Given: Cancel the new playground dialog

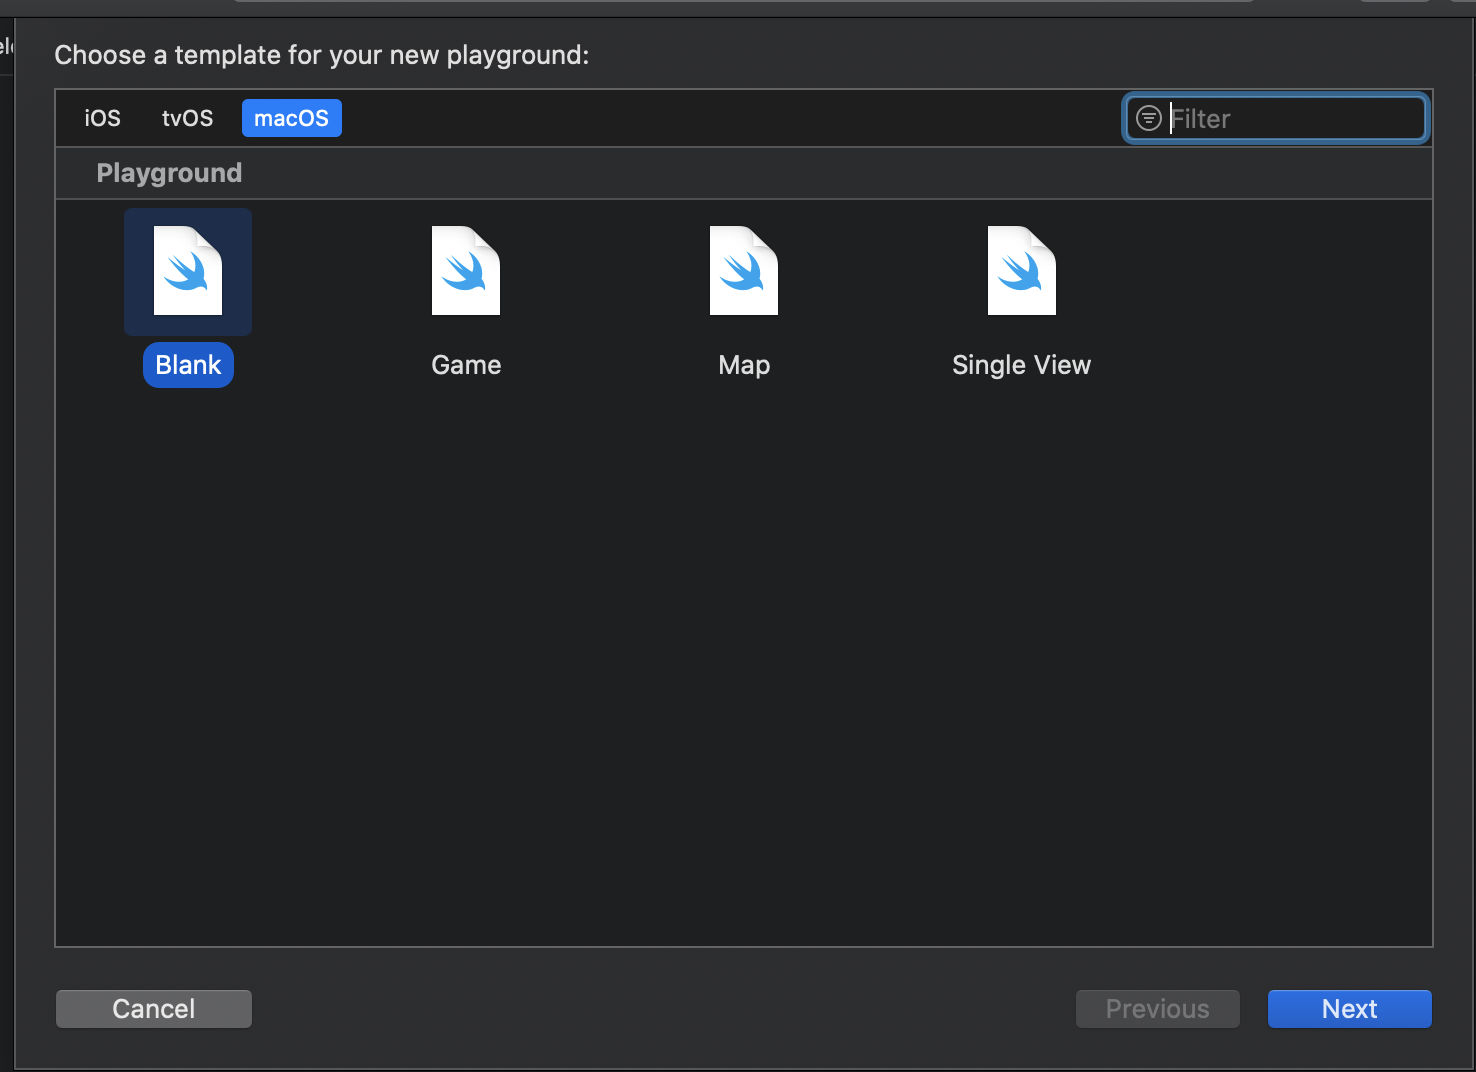Looking at the screenshot, I should 154,1009.
